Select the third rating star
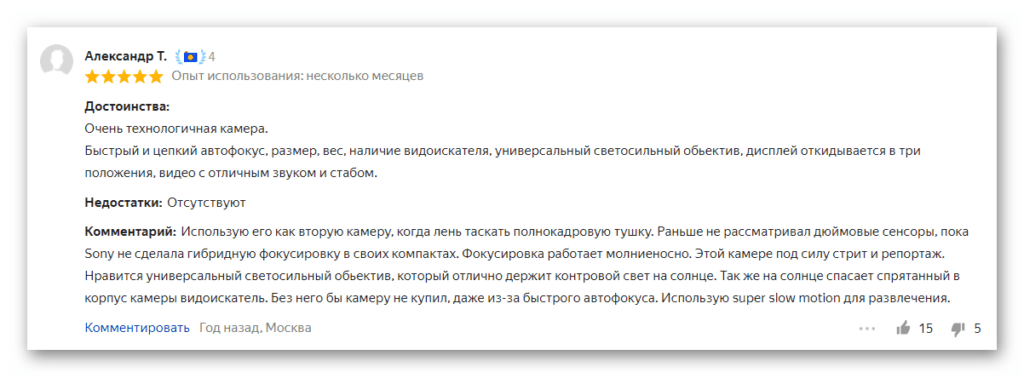 [x=124, y=76]
